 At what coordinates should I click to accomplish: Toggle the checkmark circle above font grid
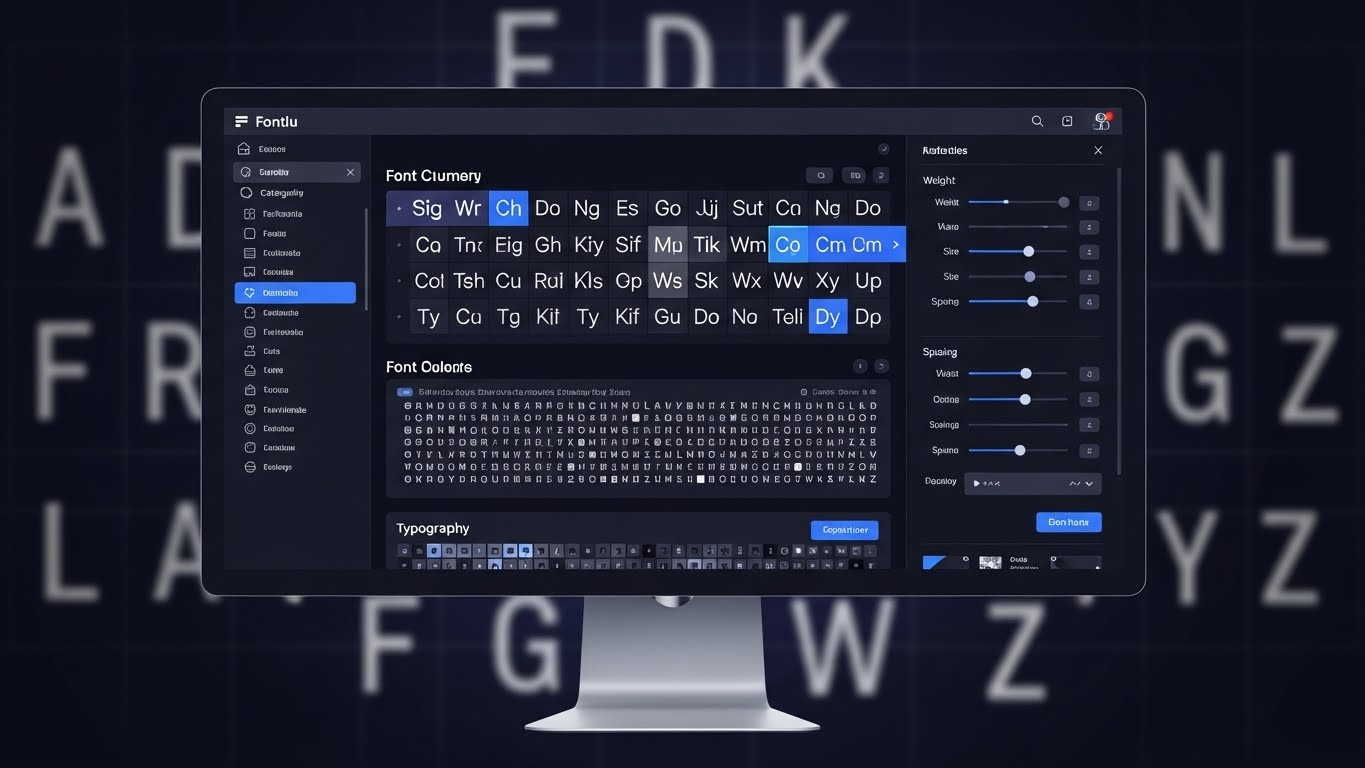[x=883, y=149]
